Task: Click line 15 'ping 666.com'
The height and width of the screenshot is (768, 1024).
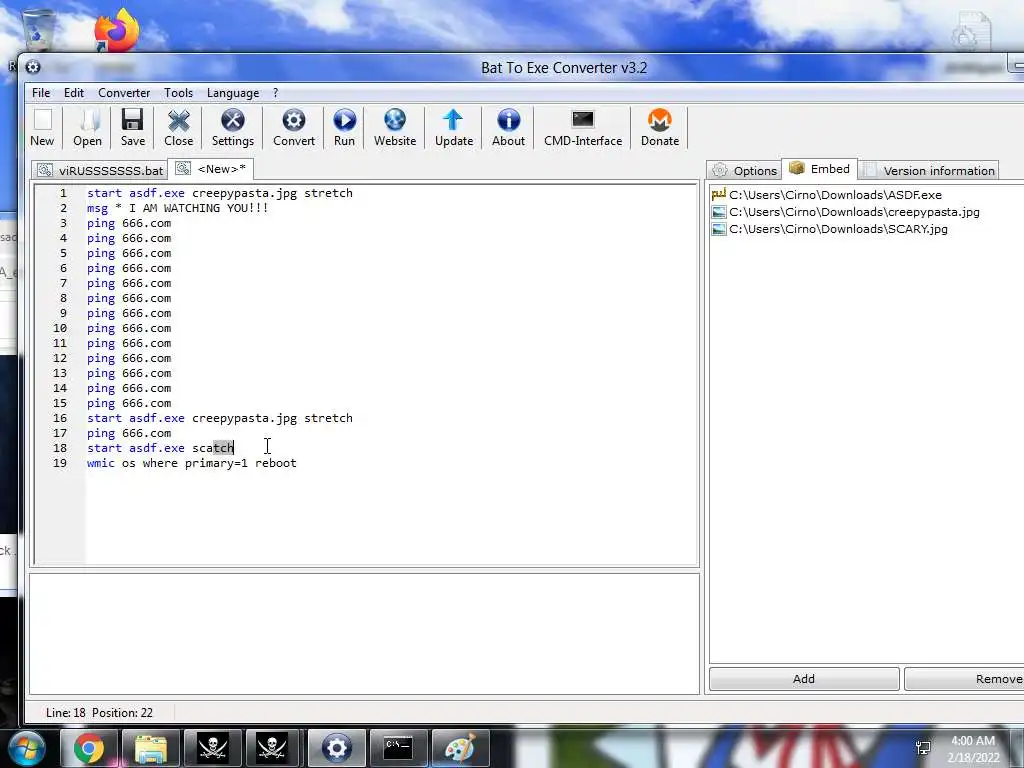Action: pyautogui.click(x=129, y=403)
